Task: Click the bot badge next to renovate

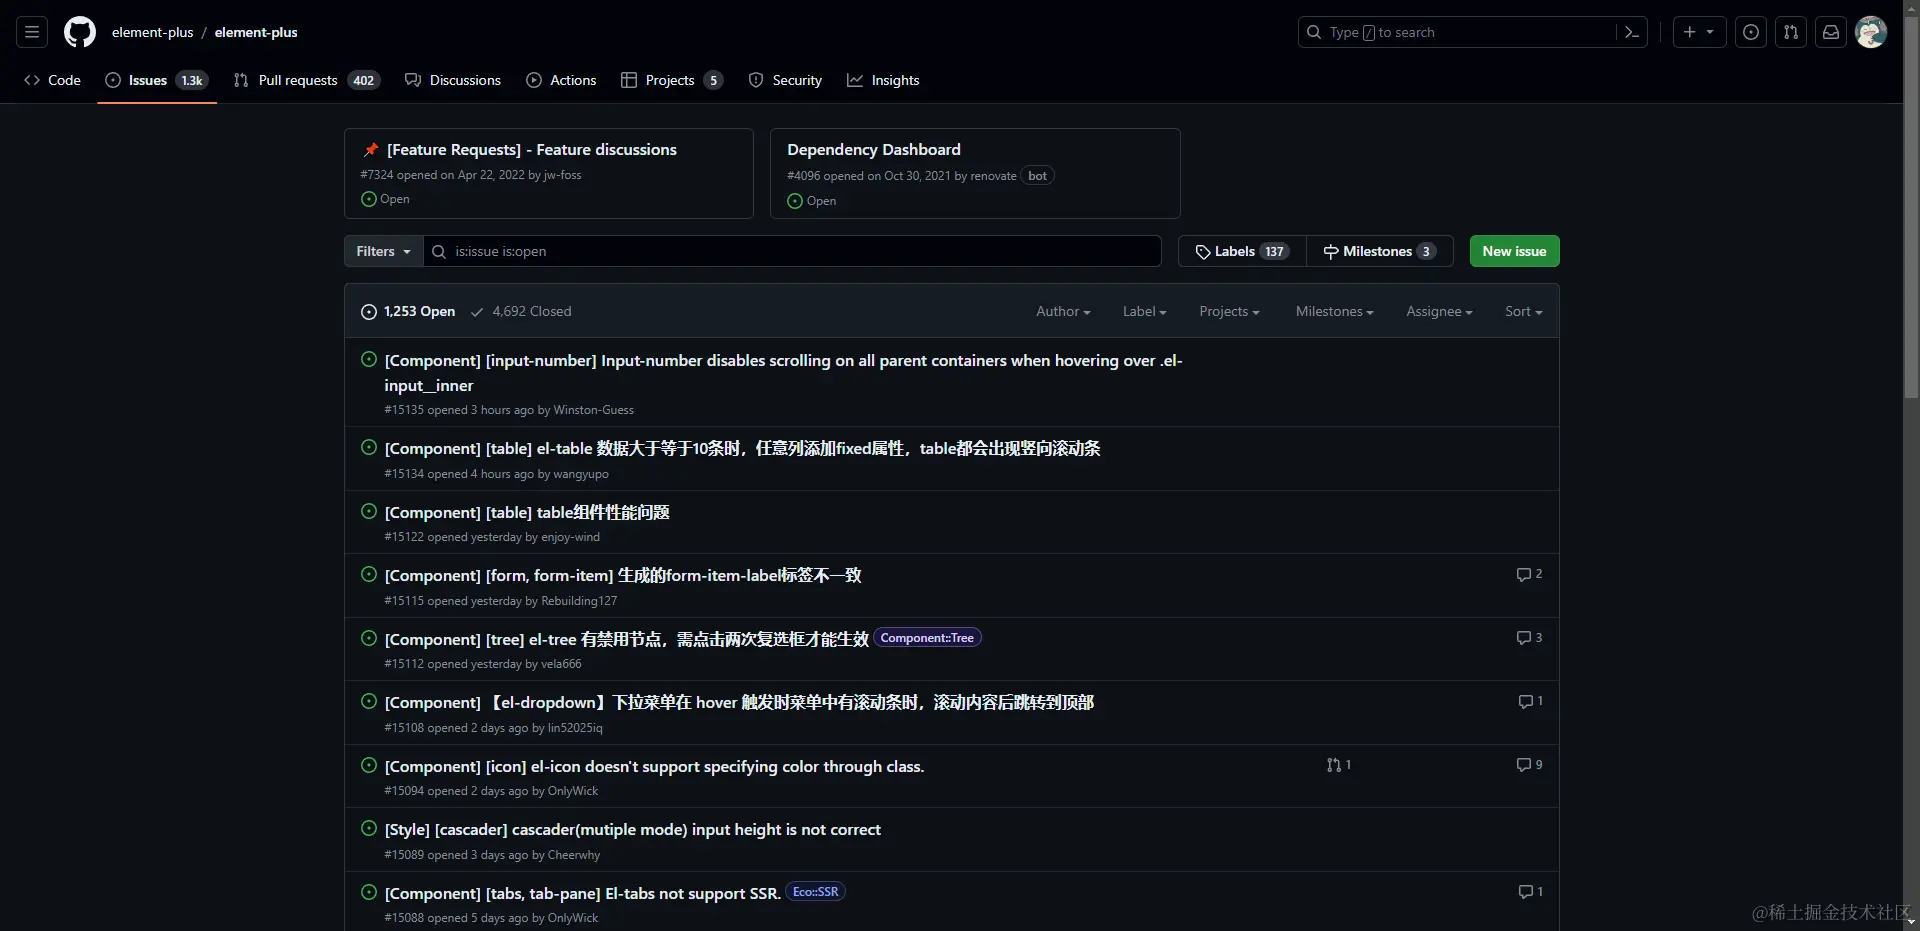Action: point(1038,176)
